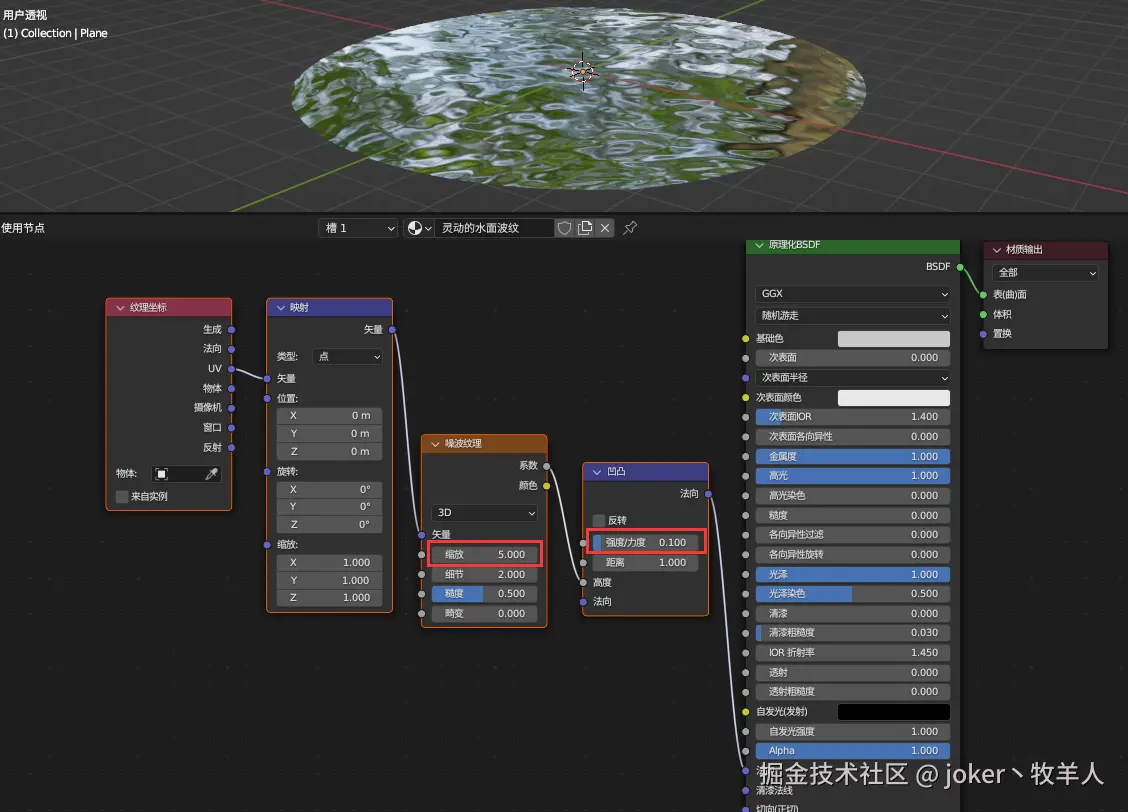Click the eyedropper in texture coordinate node
This screenshot has width=1128, height=812.
[212, 474]
